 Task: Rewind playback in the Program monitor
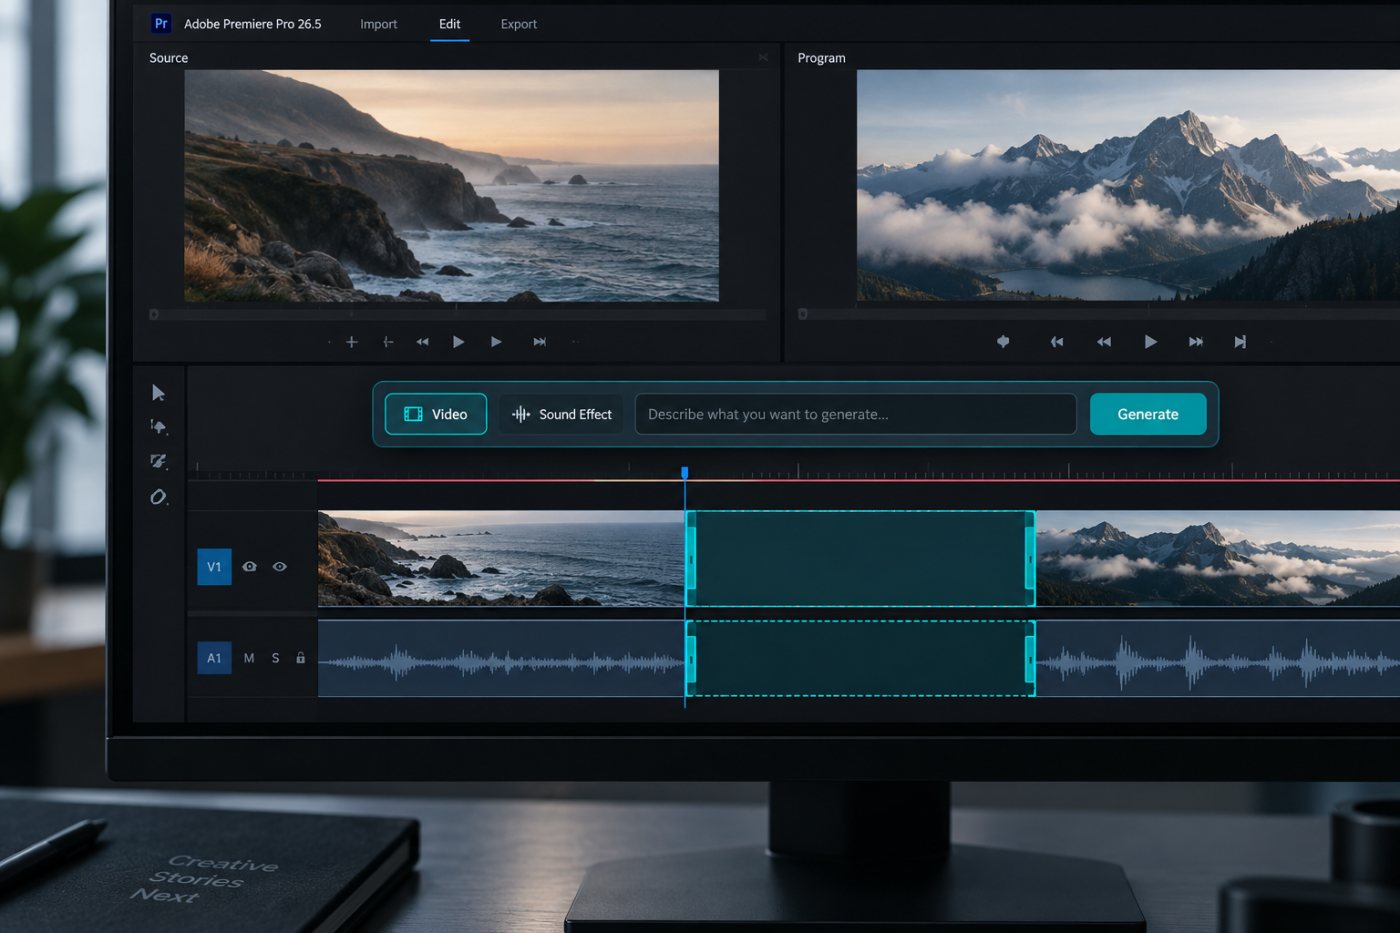click(1104, 342)
